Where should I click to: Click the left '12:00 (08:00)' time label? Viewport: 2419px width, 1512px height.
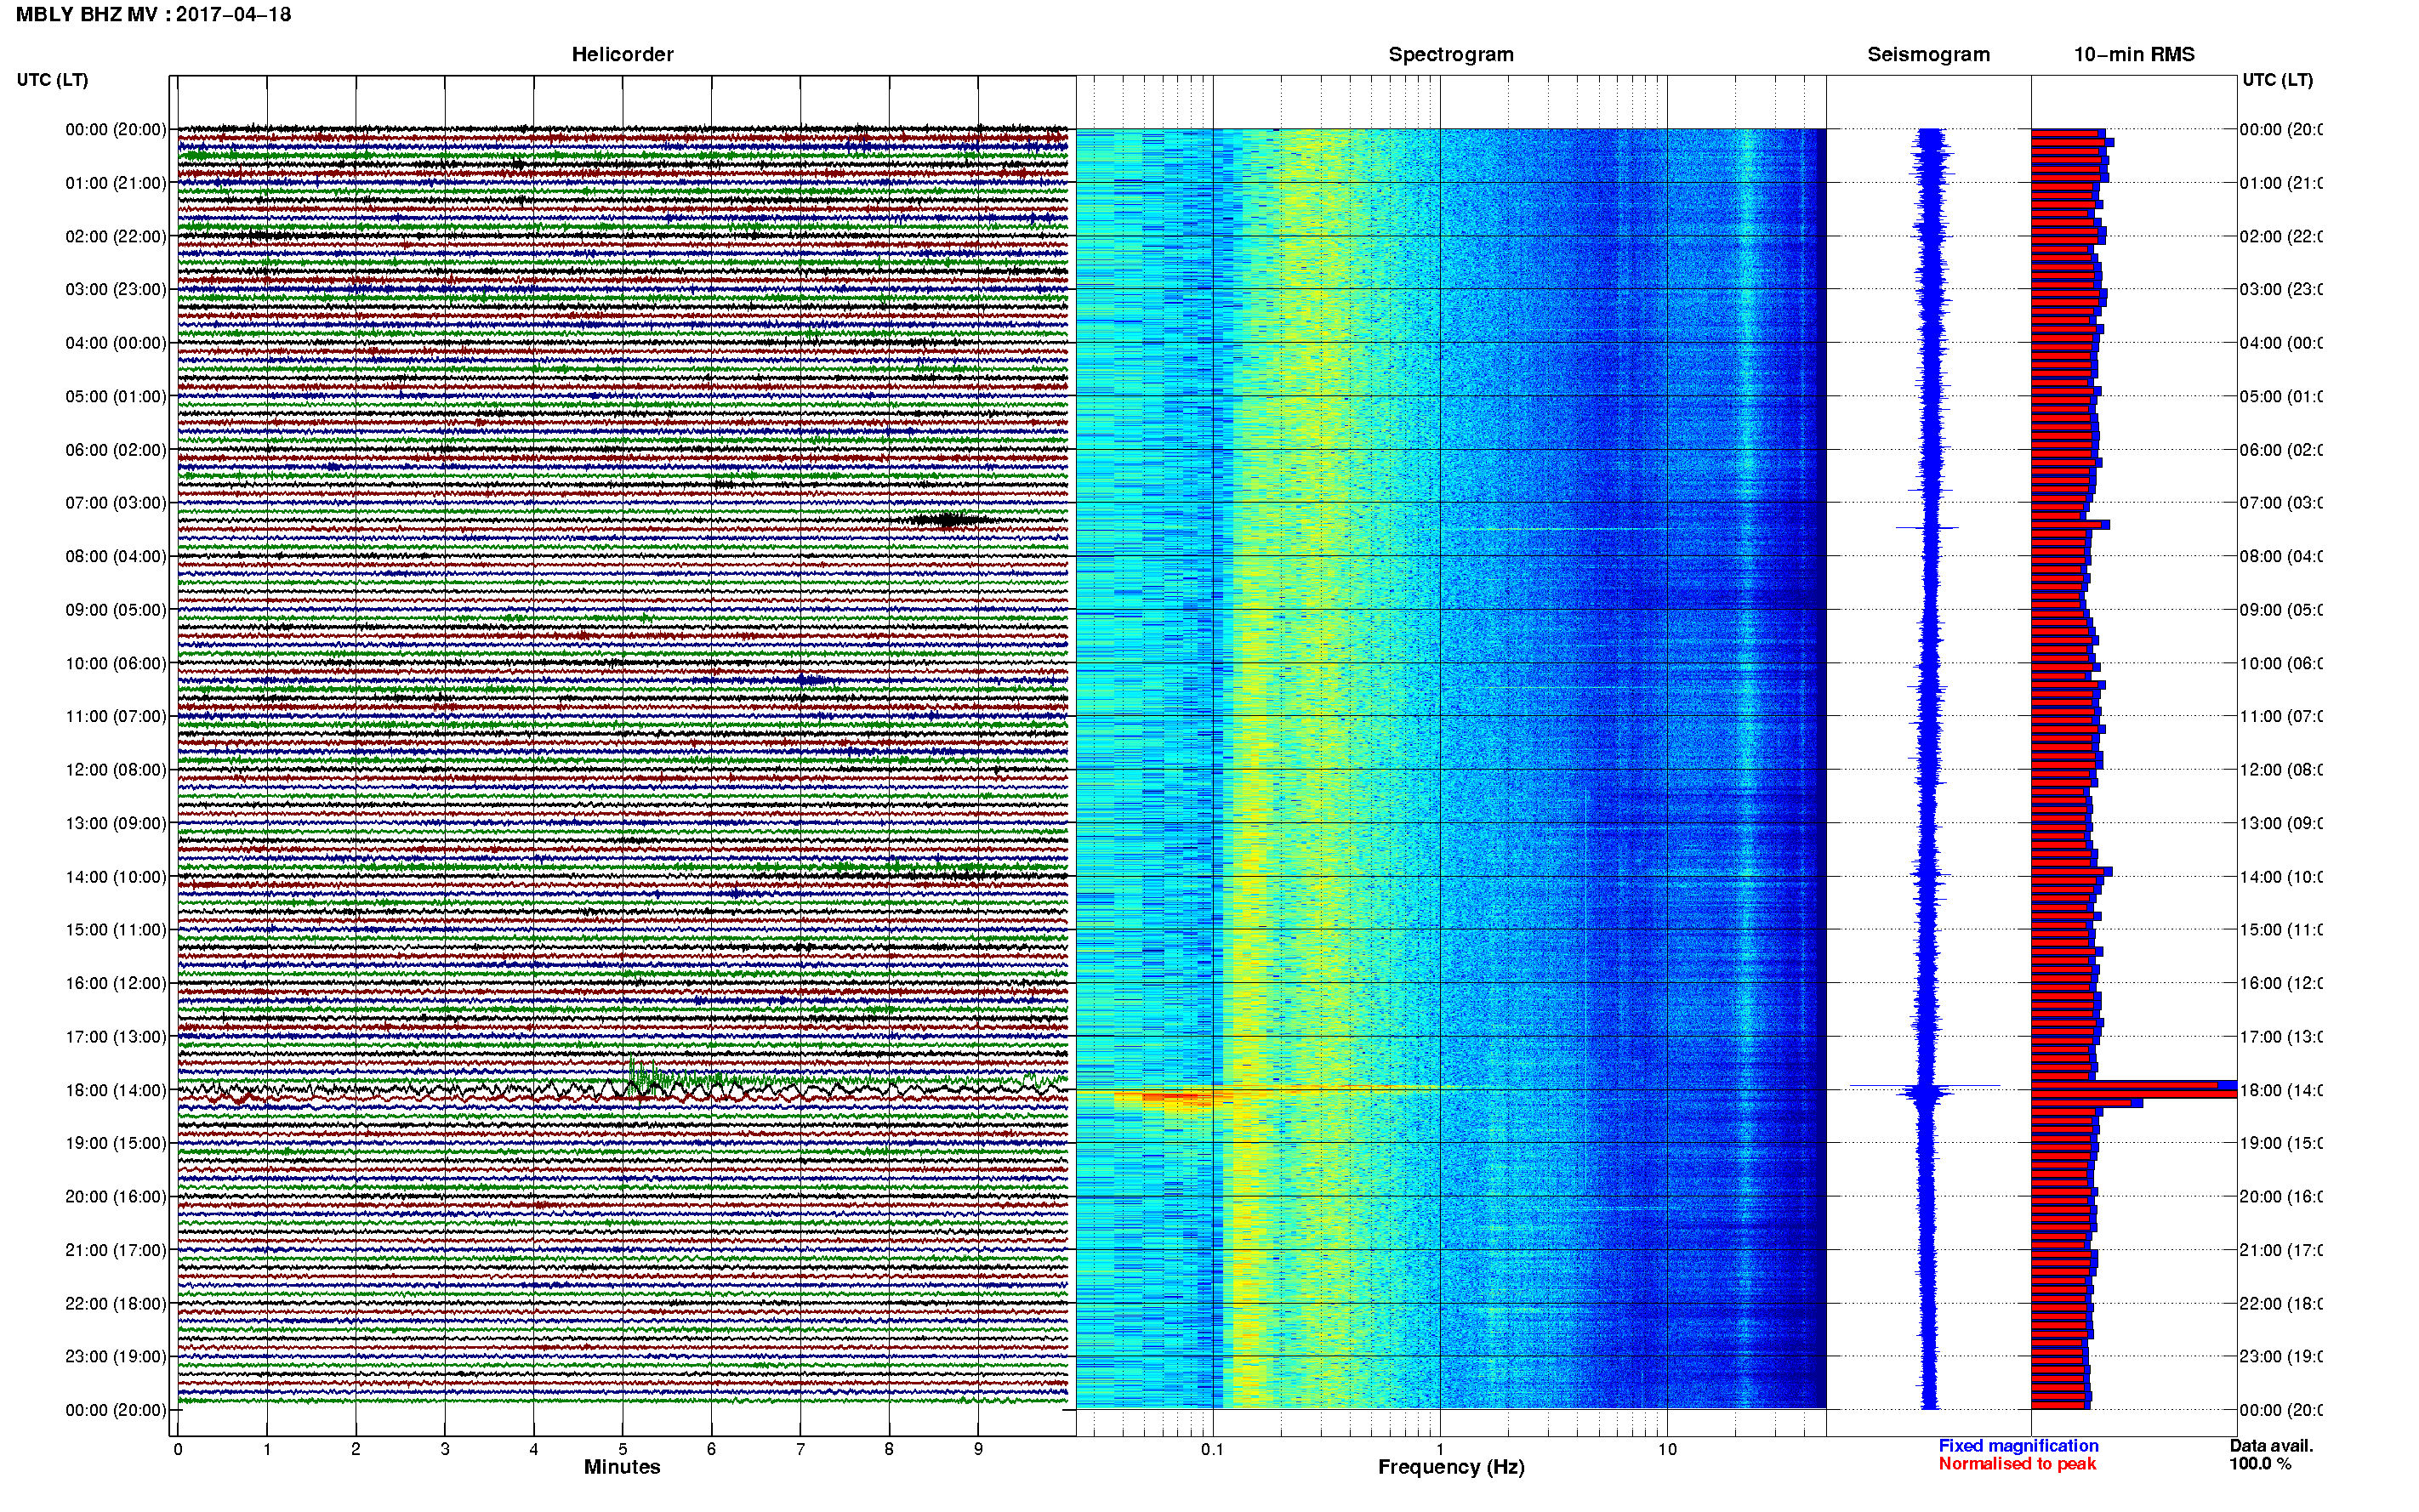pos(116,770)
